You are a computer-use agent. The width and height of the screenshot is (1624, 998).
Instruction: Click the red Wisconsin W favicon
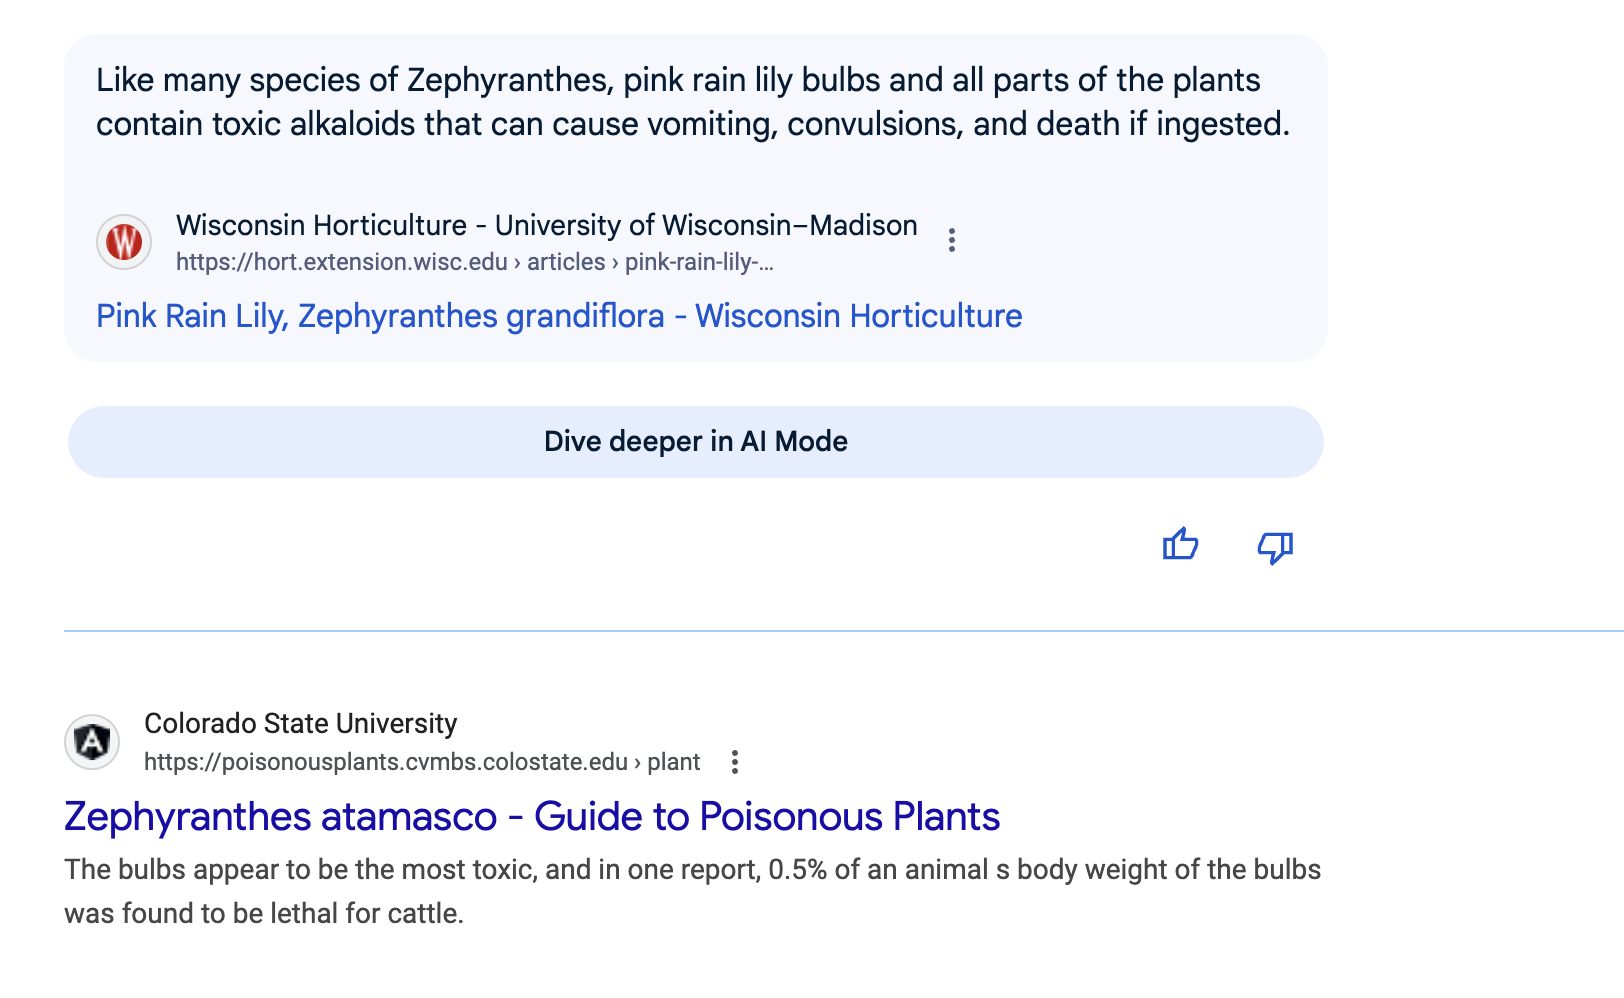tap(124, 242)
